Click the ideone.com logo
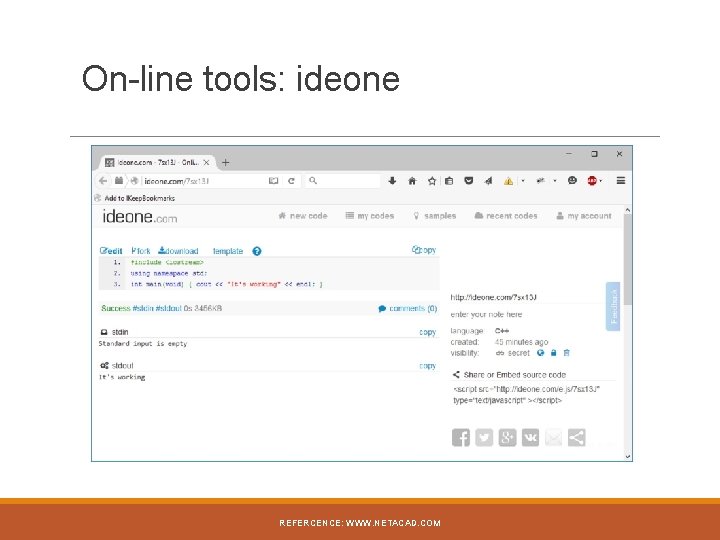Viewport: 720px width, 540px height. (x=140, y=217)
